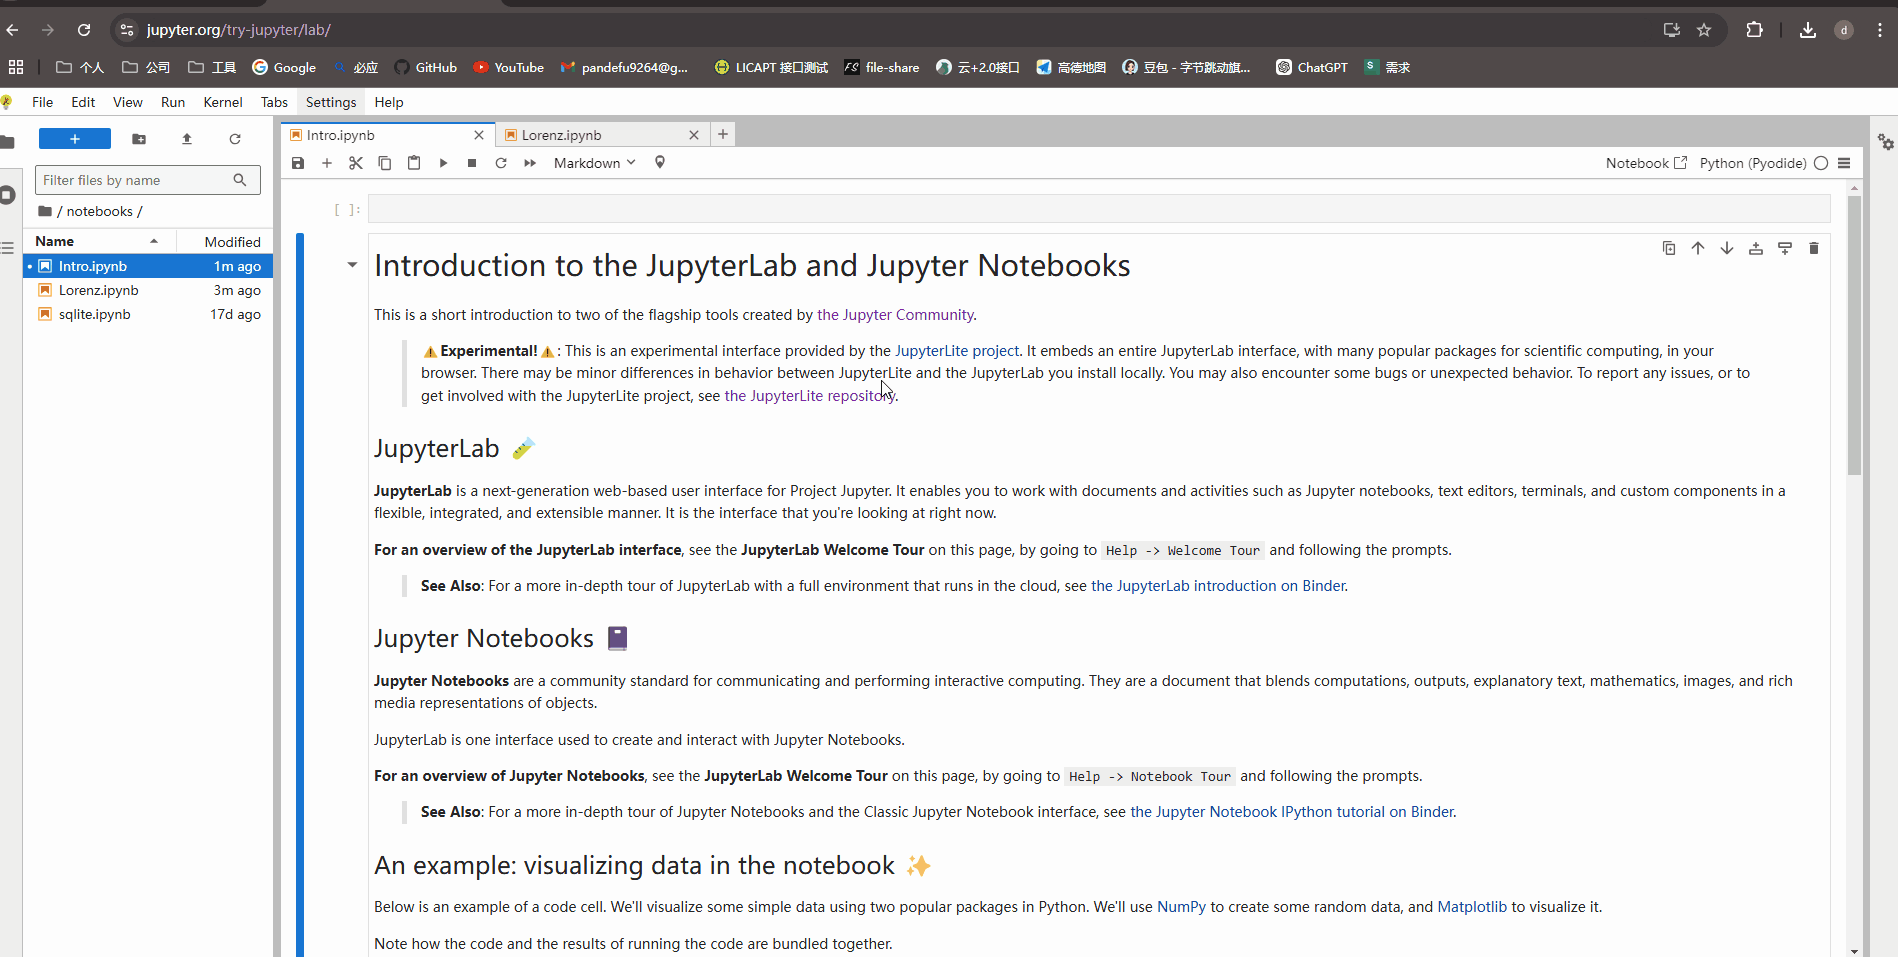Focus the Filter files by name field
Viewport: 1898px width, 957px height.
148,180
